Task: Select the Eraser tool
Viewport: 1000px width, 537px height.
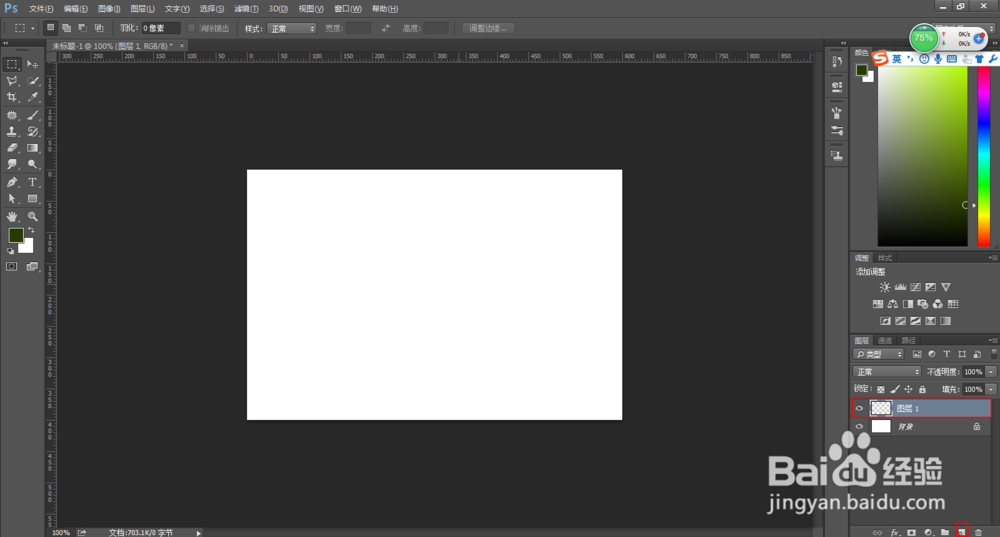Action: 12,147
